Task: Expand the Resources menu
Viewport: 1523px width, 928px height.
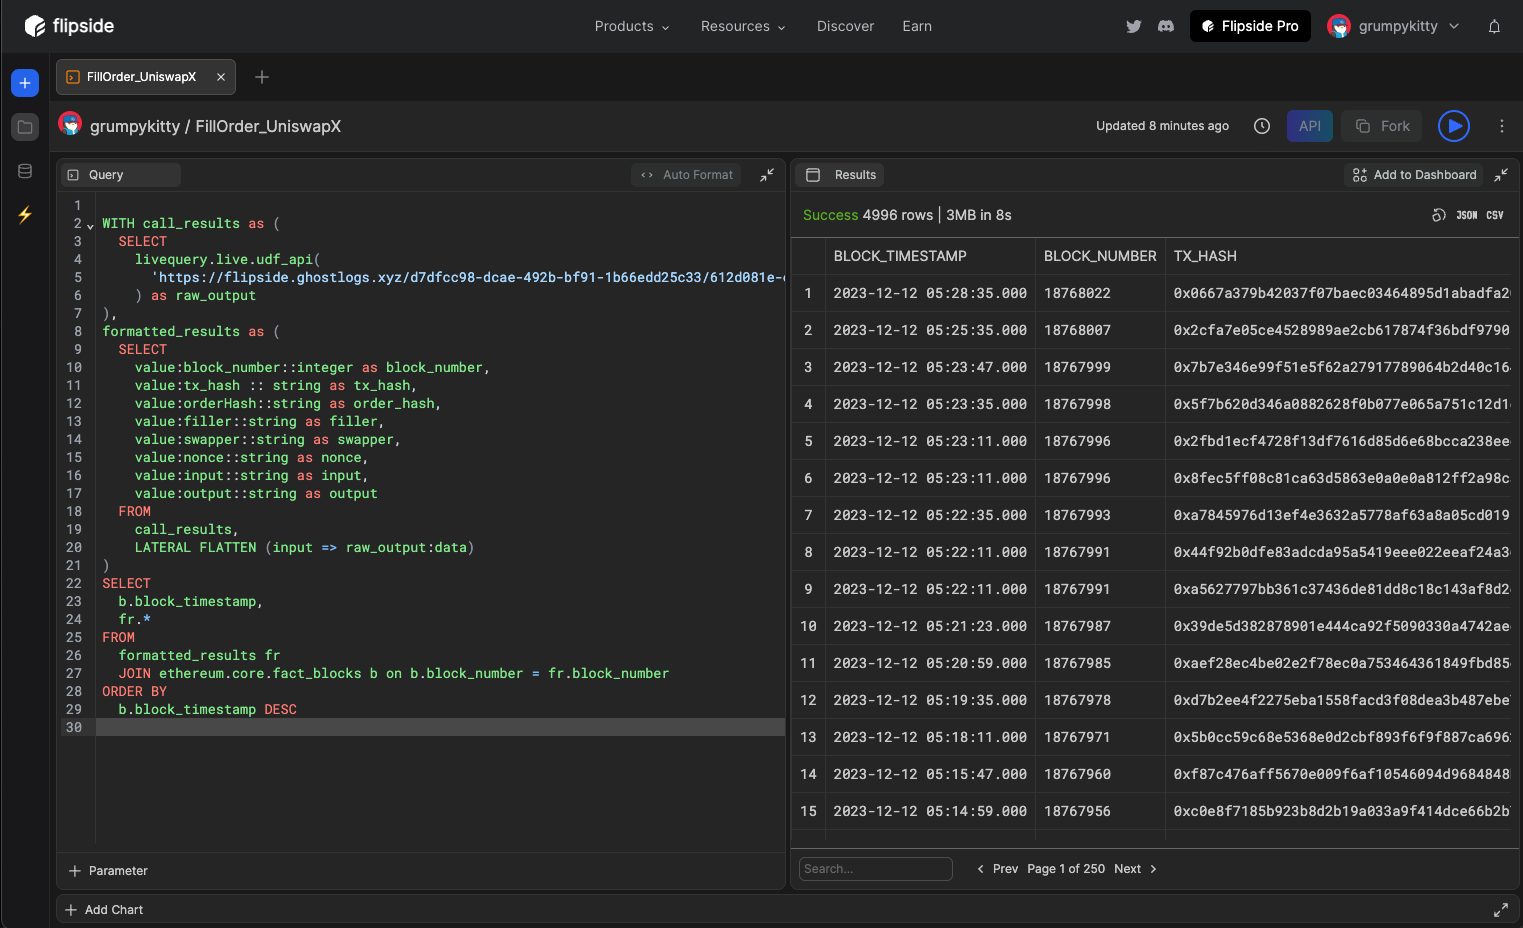Action: click(x=742, y=27)
